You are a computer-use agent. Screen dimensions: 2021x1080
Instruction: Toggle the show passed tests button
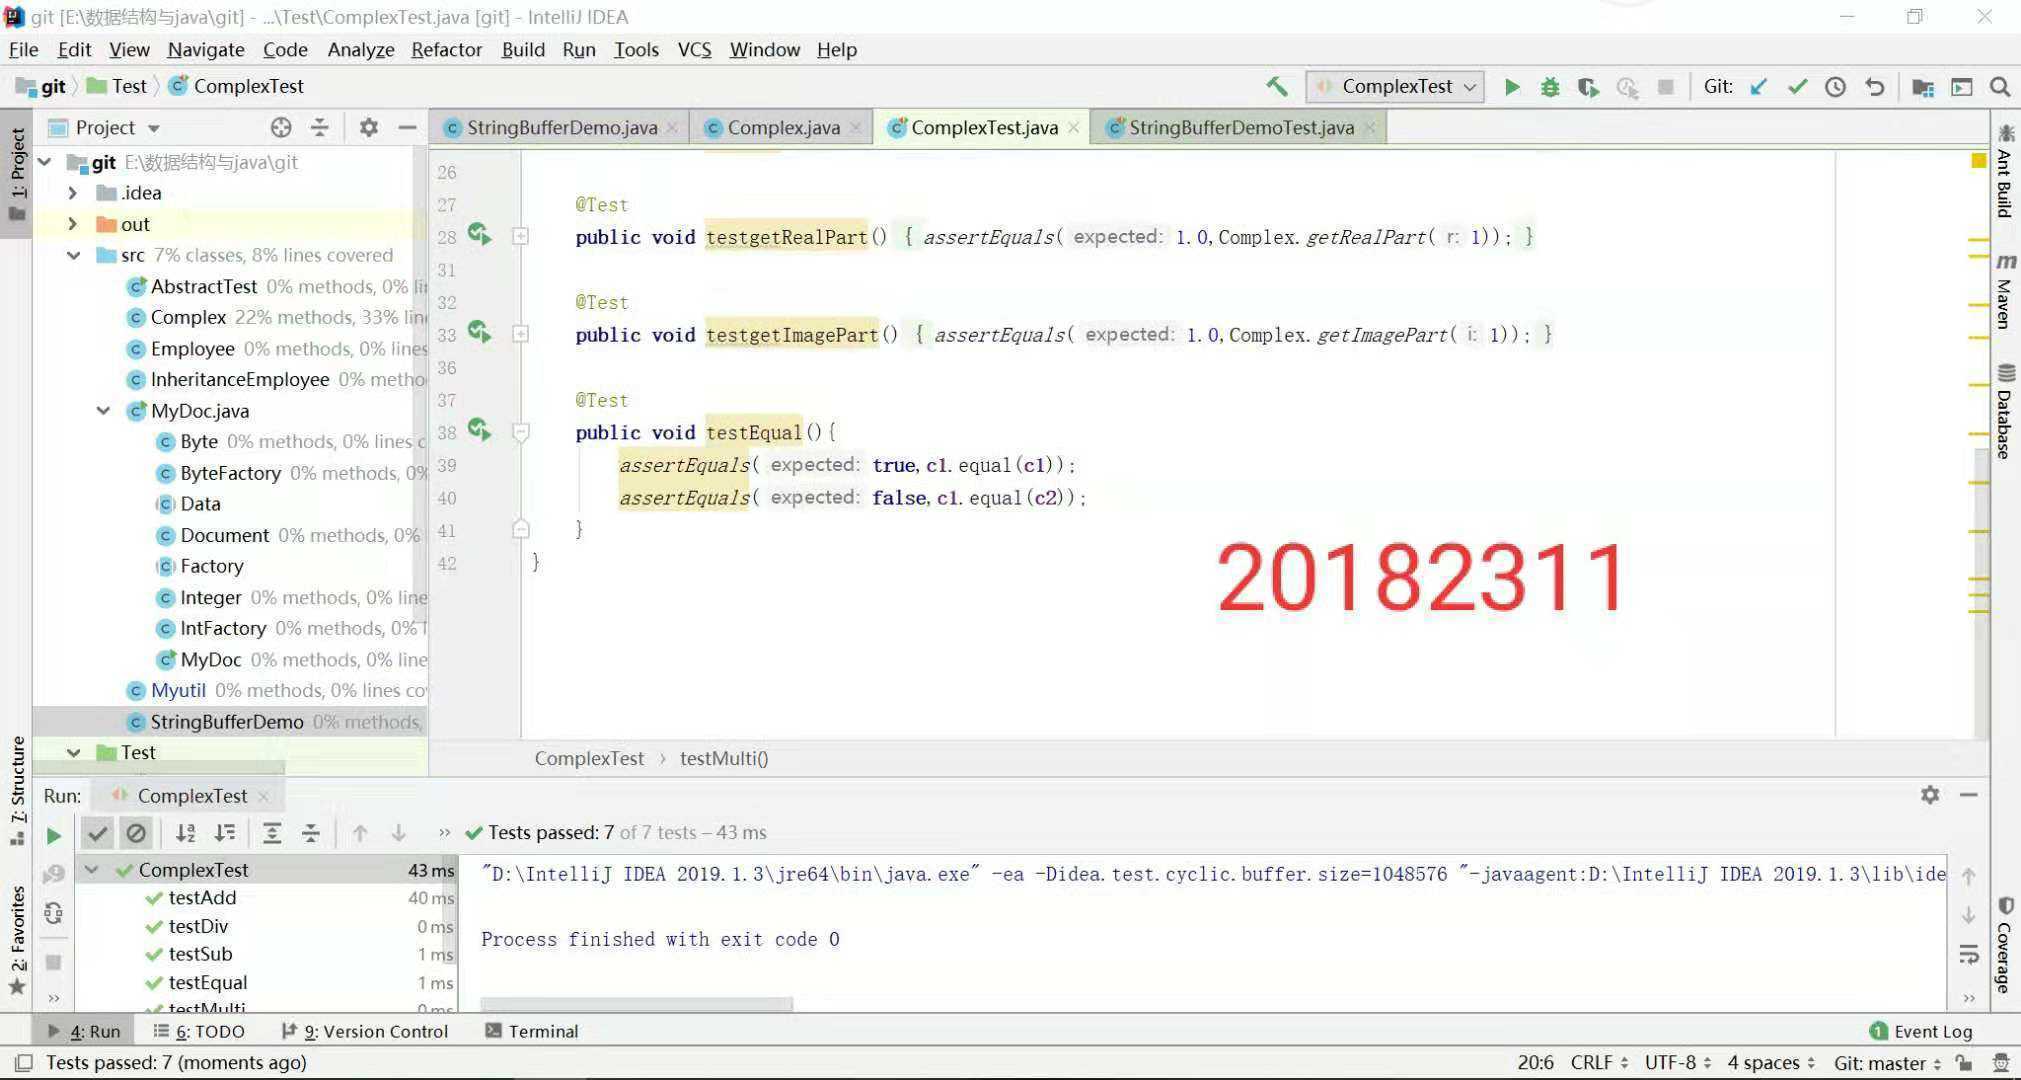97,833
